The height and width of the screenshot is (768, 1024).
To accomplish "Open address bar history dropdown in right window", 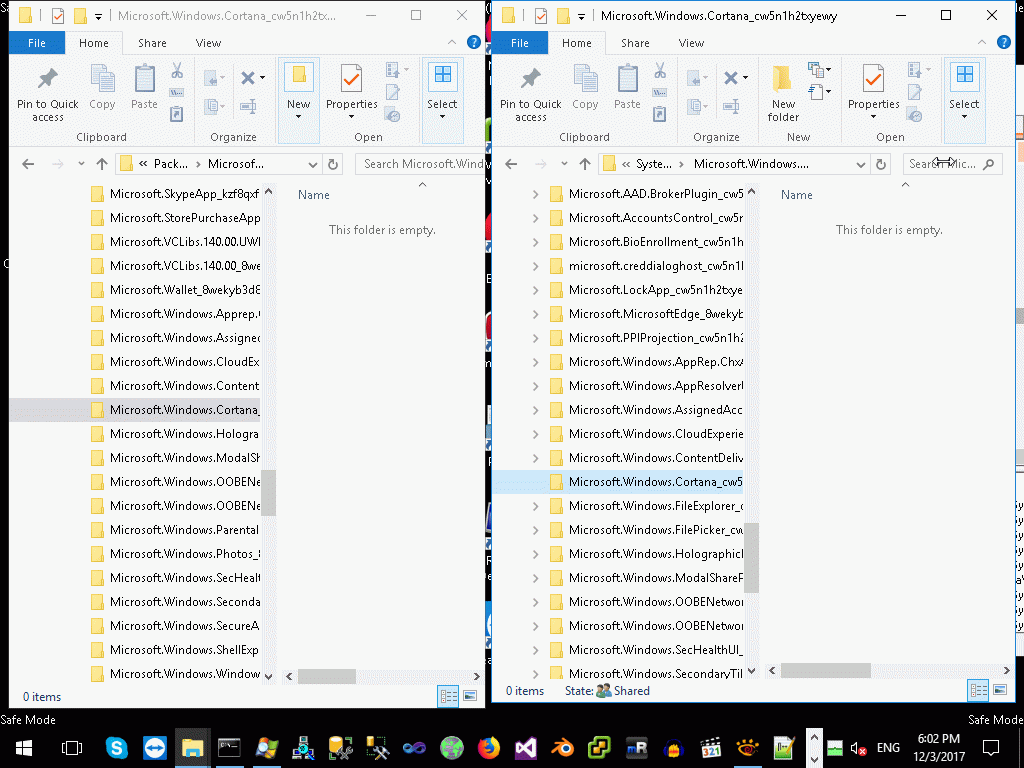I will [x=861, y=164].
